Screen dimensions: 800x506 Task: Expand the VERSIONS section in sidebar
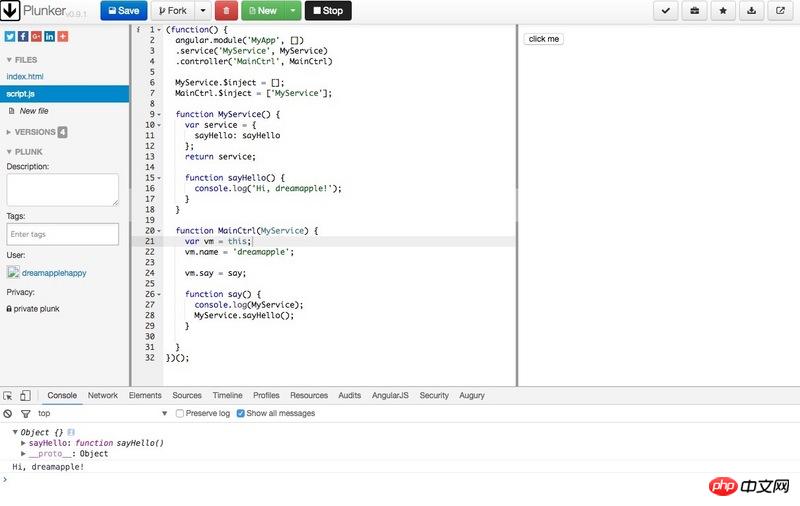point(10,132)
